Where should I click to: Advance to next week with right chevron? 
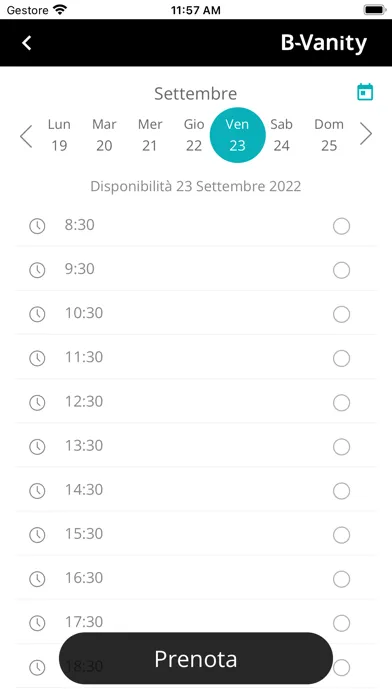click(x=365, y=134)
